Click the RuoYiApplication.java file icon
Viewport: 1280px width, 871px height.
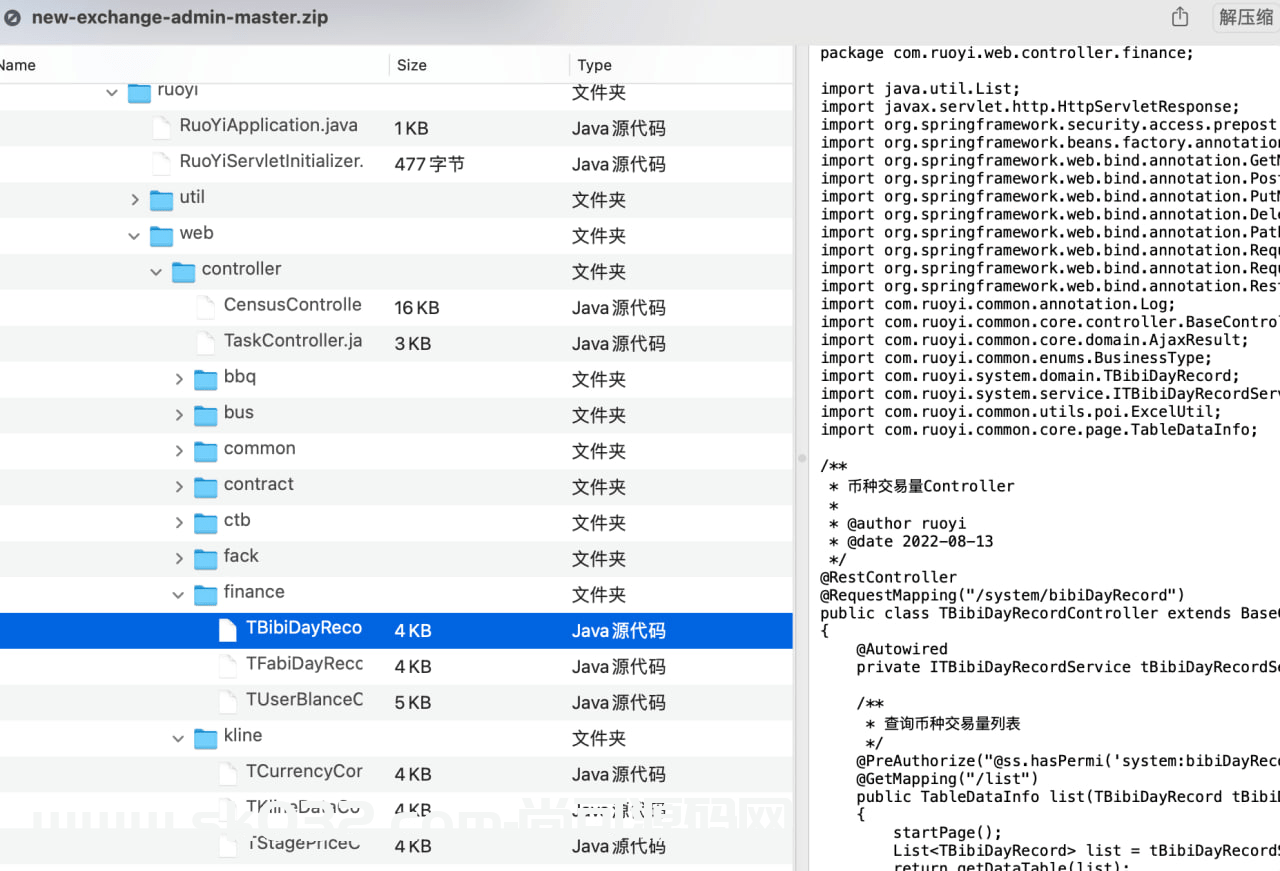161,127
